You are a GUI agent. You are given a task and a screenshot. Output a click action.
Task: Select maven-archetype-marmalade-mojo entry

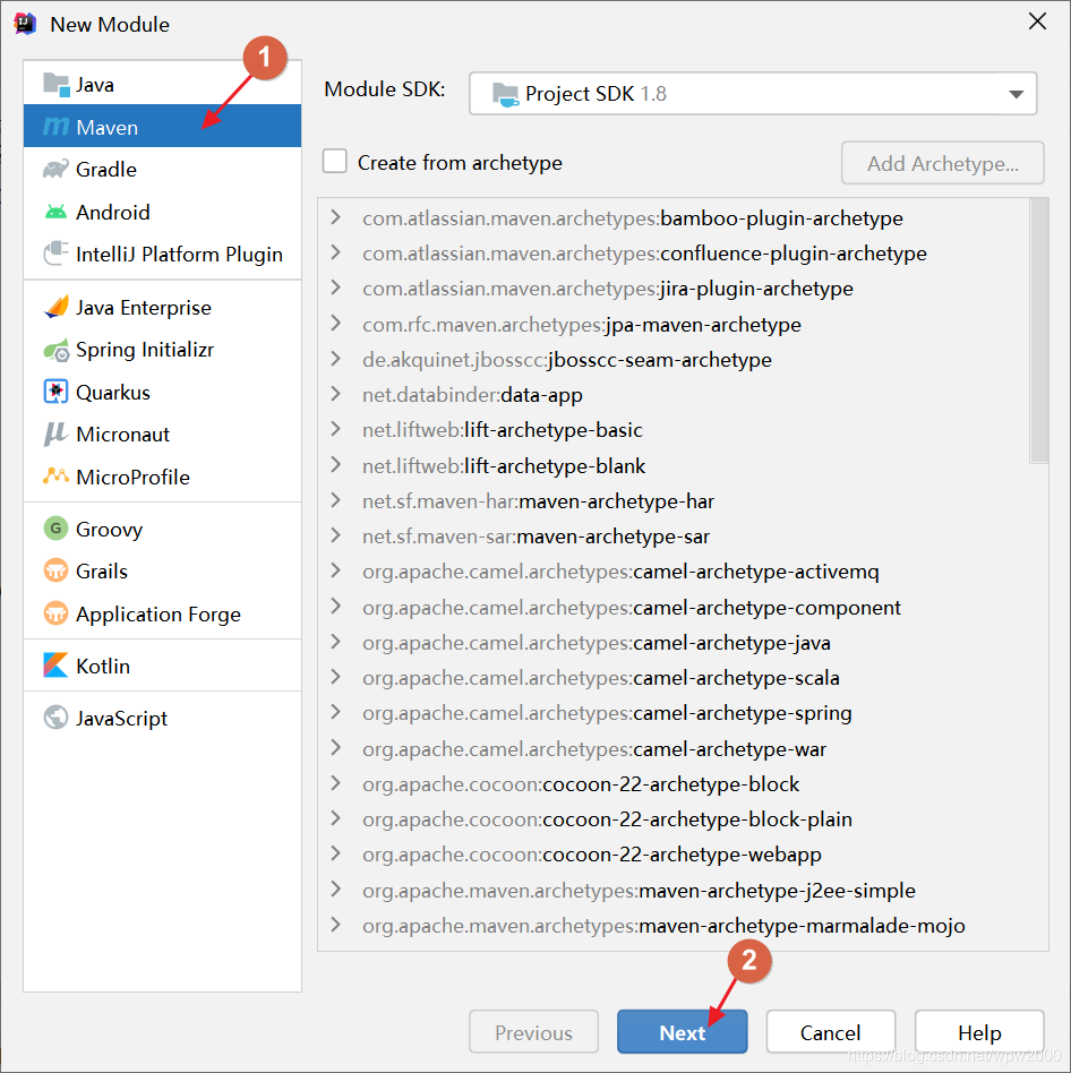tap(664, 925)
